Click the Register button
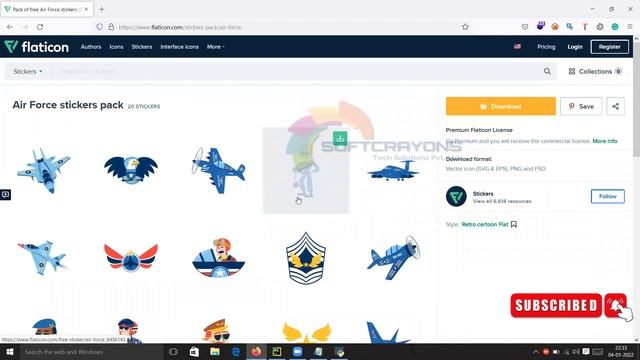The width and height of the screenshot is (640, 360). [609, 47]
